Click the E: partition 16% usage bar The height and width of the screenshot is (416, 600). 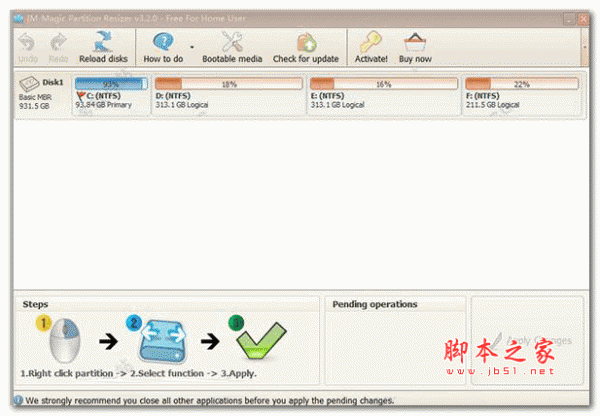click(x=384, y=84)
